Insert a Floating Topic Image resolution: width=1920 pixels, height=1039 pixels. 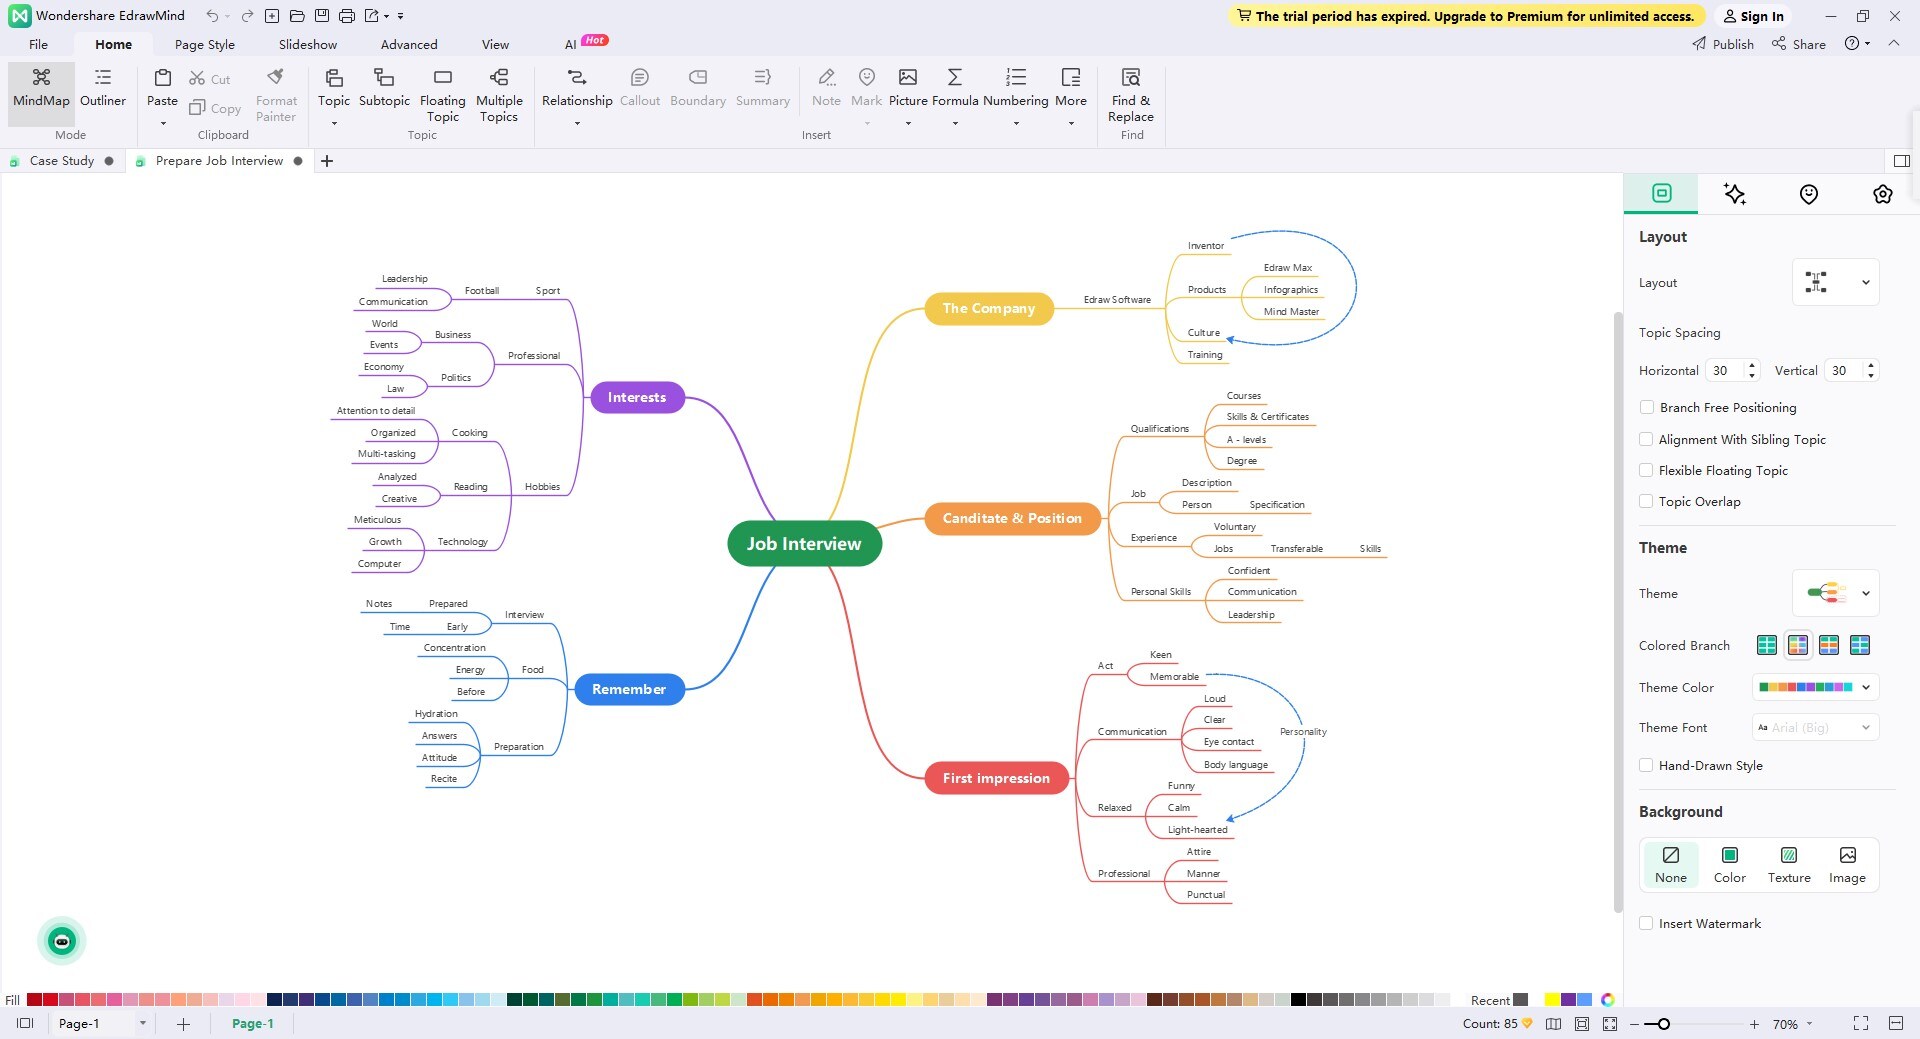442,95
